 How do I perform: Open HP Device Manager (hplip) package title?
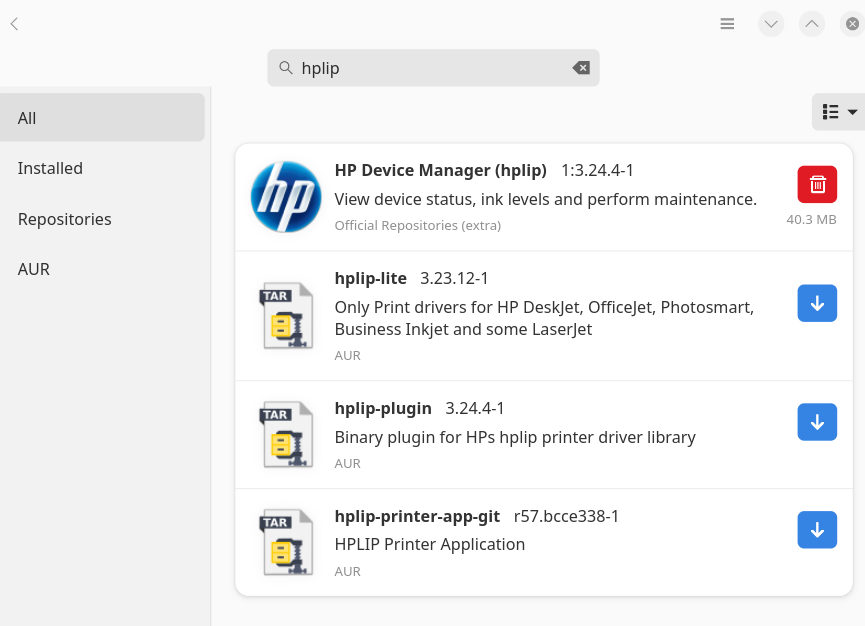(440, 170)
